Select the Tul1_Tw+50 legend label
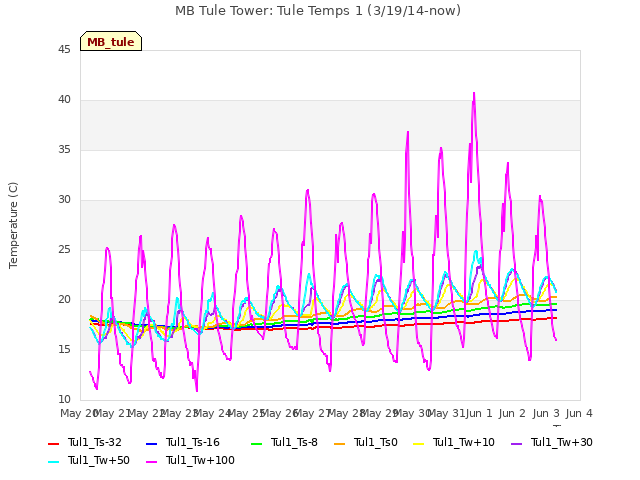The width and height of the screenshot is (640, 480). [99, 460]
